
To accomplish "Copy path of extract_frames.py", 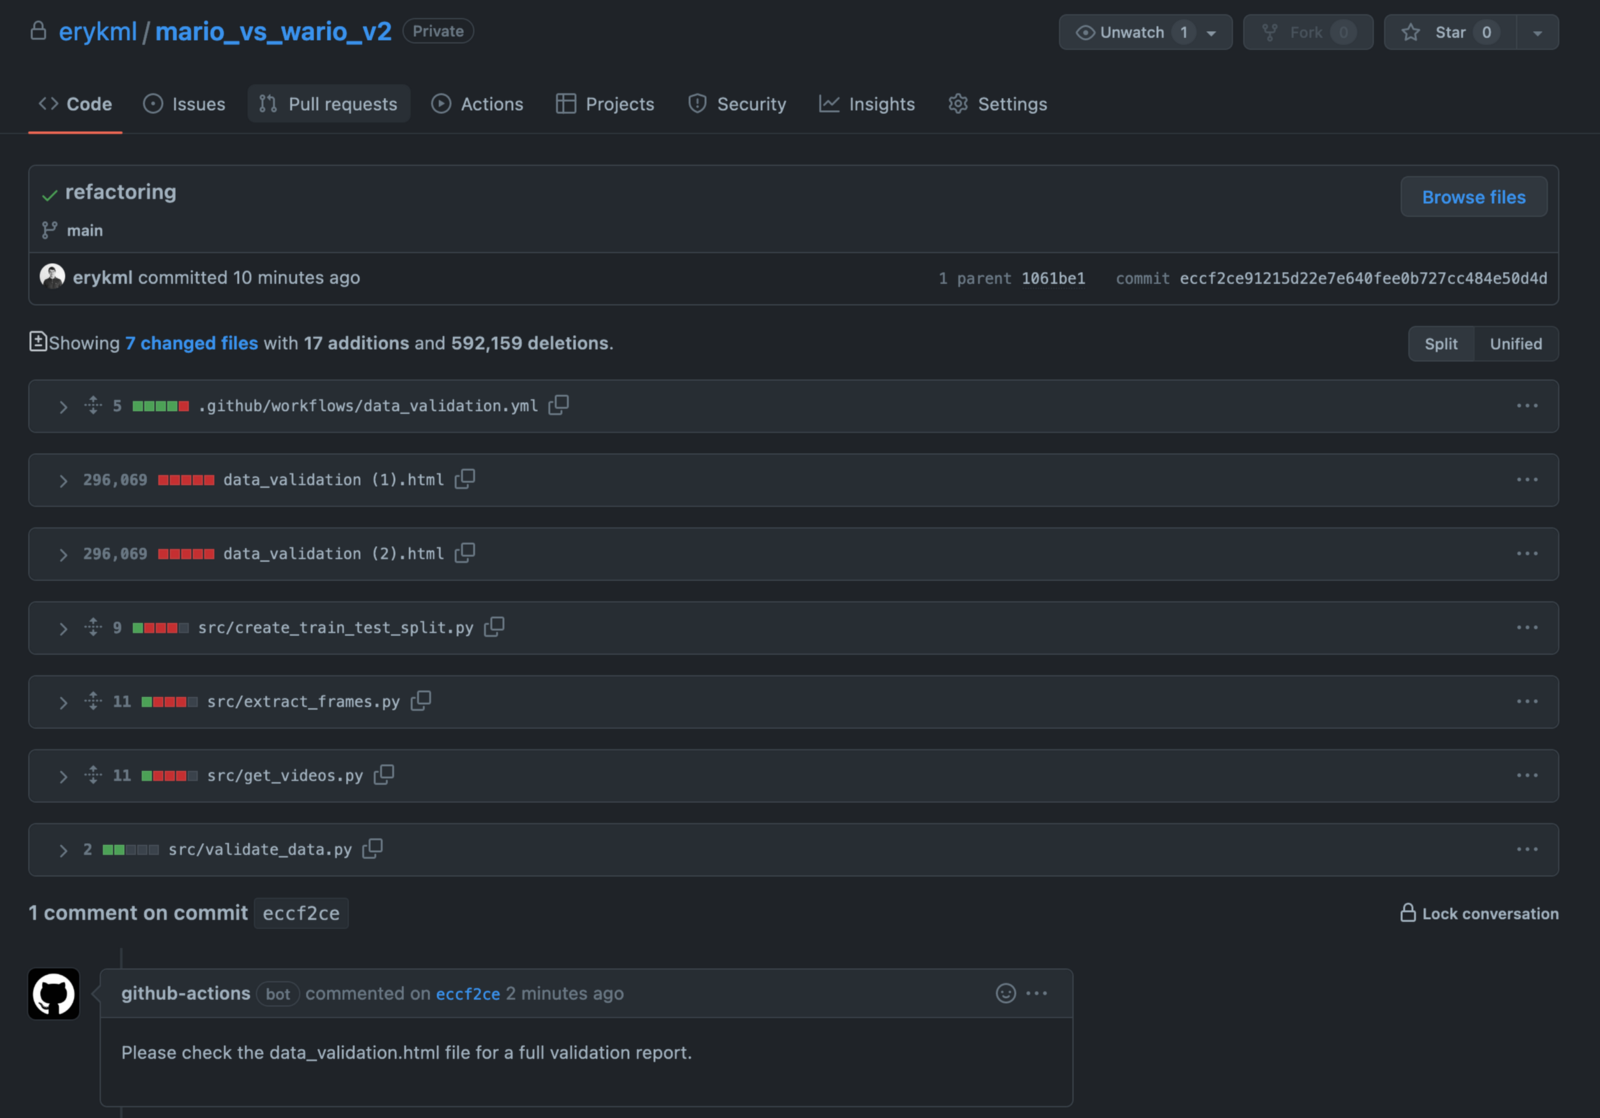I will [421, 701].
